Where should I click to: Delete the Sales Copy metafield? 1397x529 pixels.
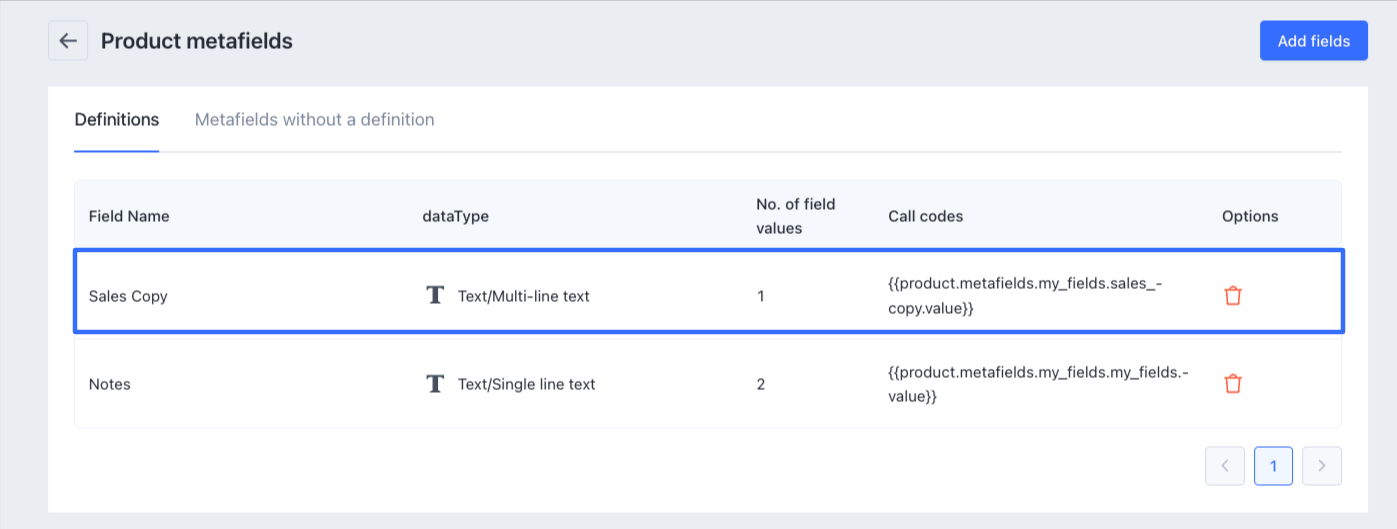coord(1233,296)
